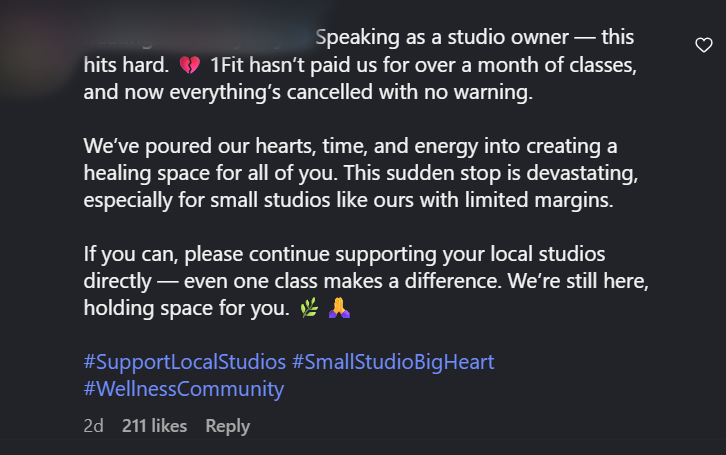View the 211 likes list
This screenshot has width=726, height=455.
(154, 426)
